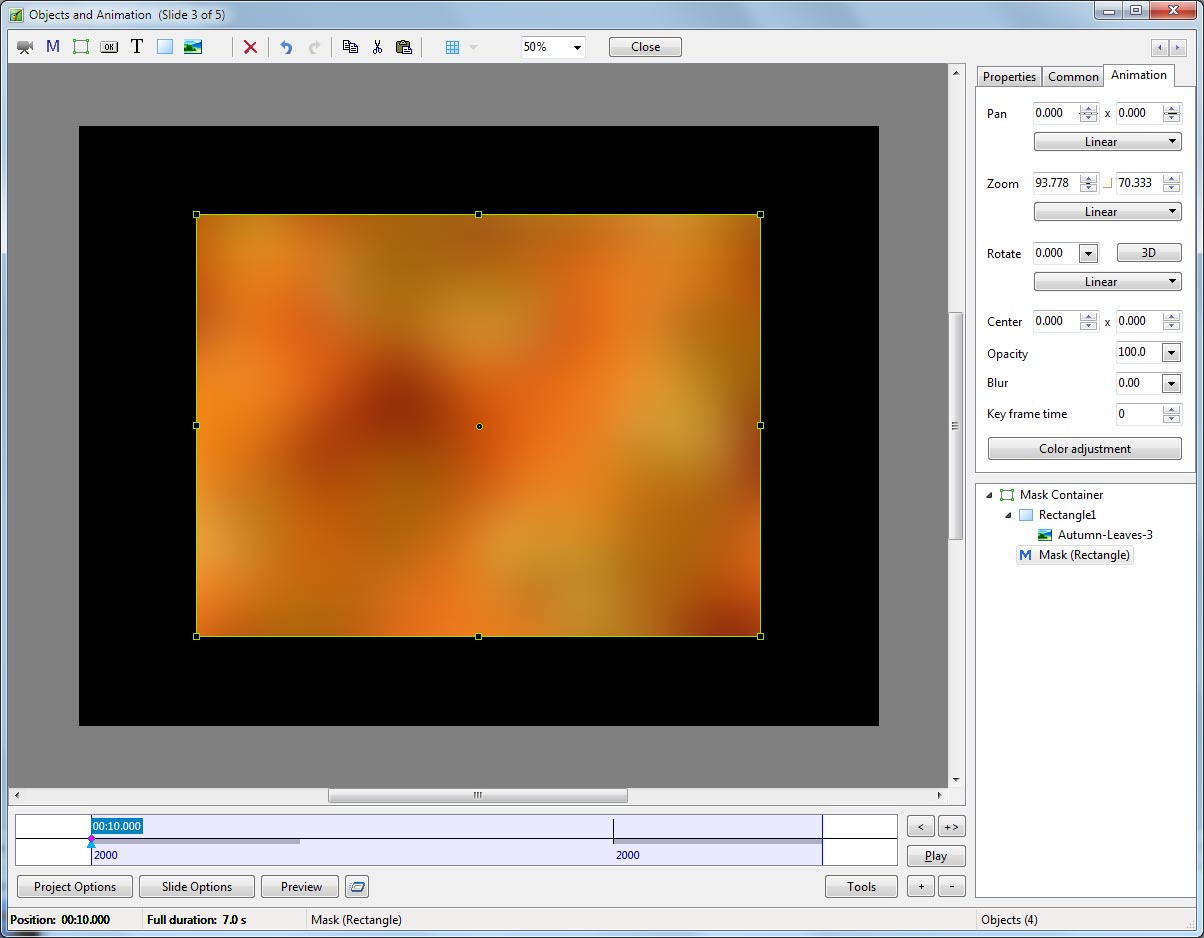Increase Zoom X with the spinner

click(1089, 178)
